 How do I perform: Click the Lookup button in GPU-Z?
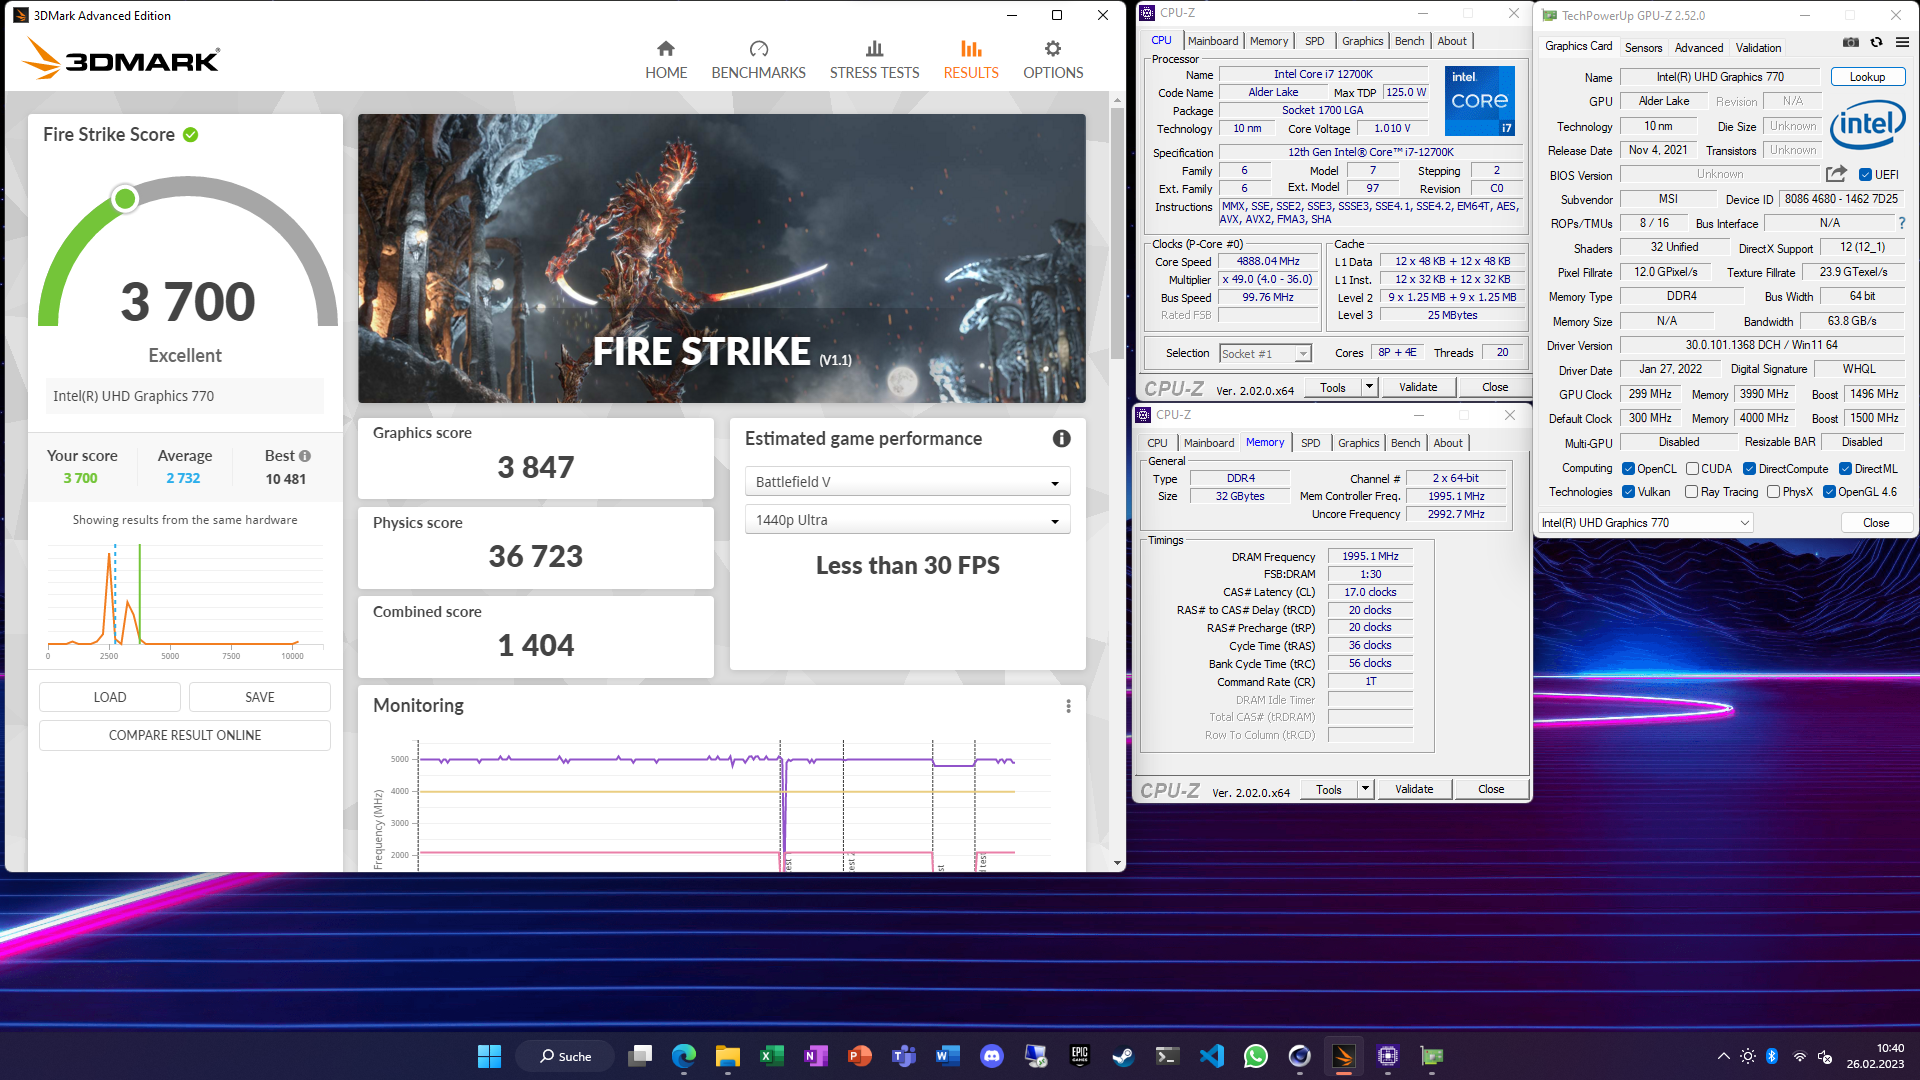[1867, 77]
